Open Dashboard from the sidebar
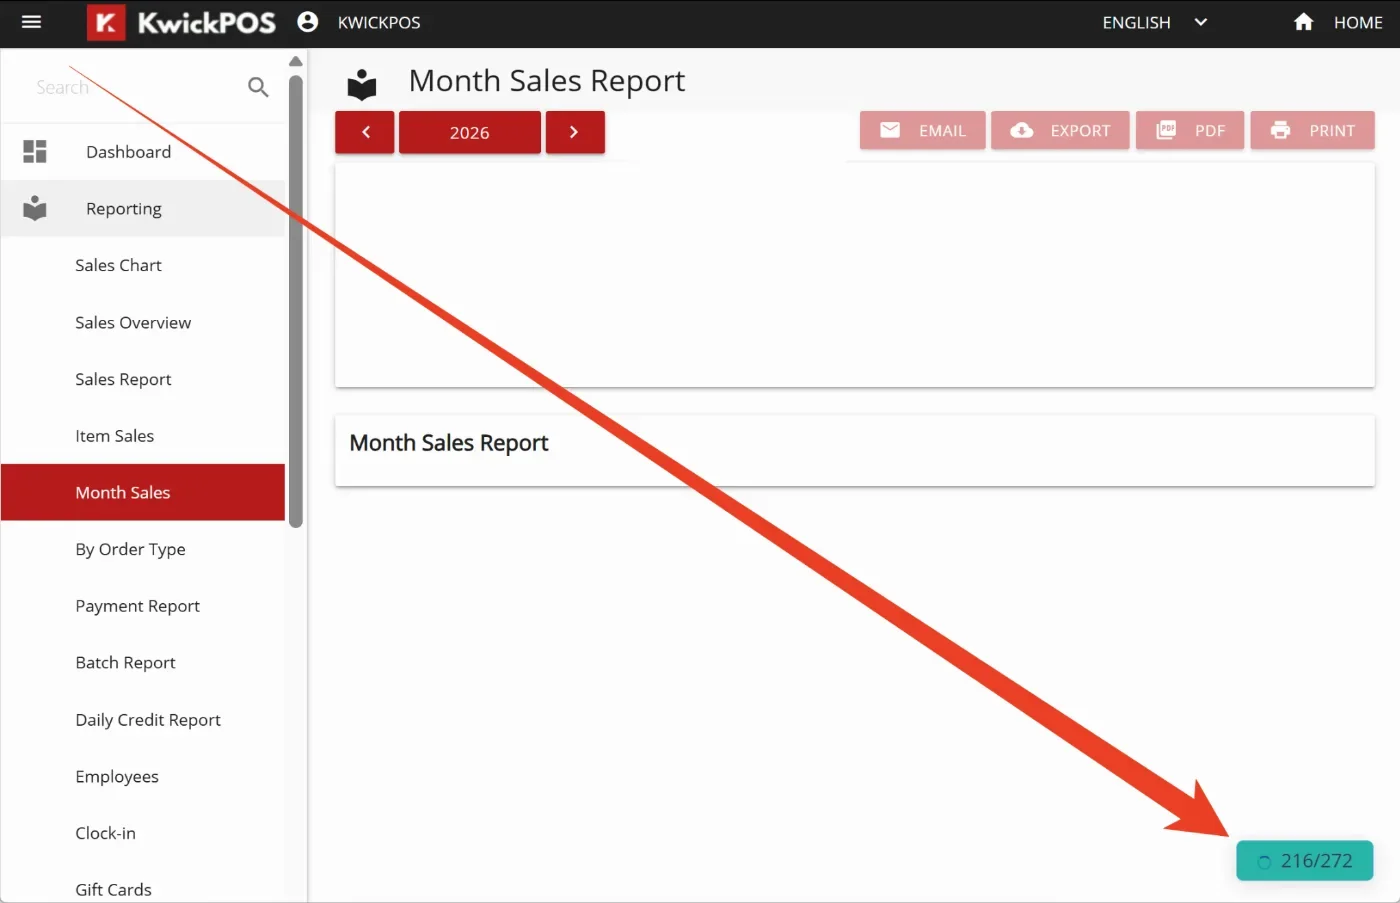The width and height of the screenshot is (1400, 903). coord(143,152)
